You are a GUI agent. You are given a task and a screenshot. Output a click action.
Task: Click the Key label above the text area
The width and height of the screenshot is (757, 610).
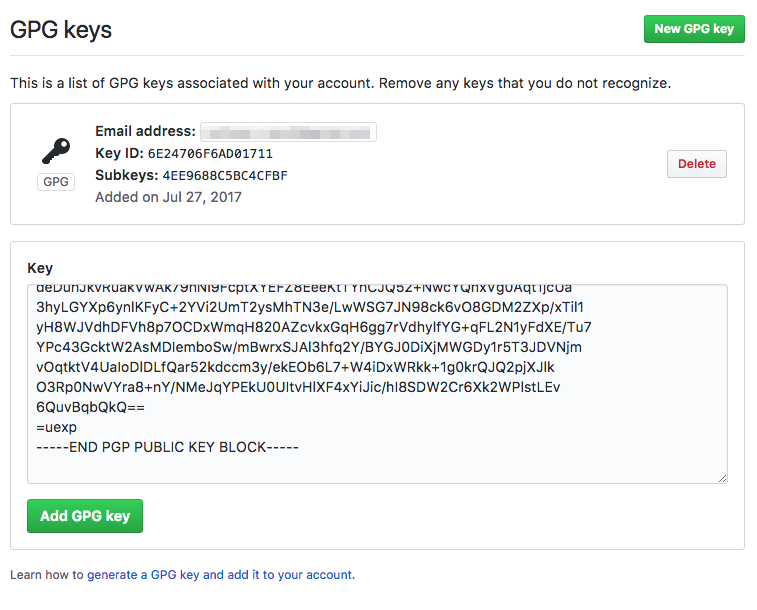[x=40, y=268]
